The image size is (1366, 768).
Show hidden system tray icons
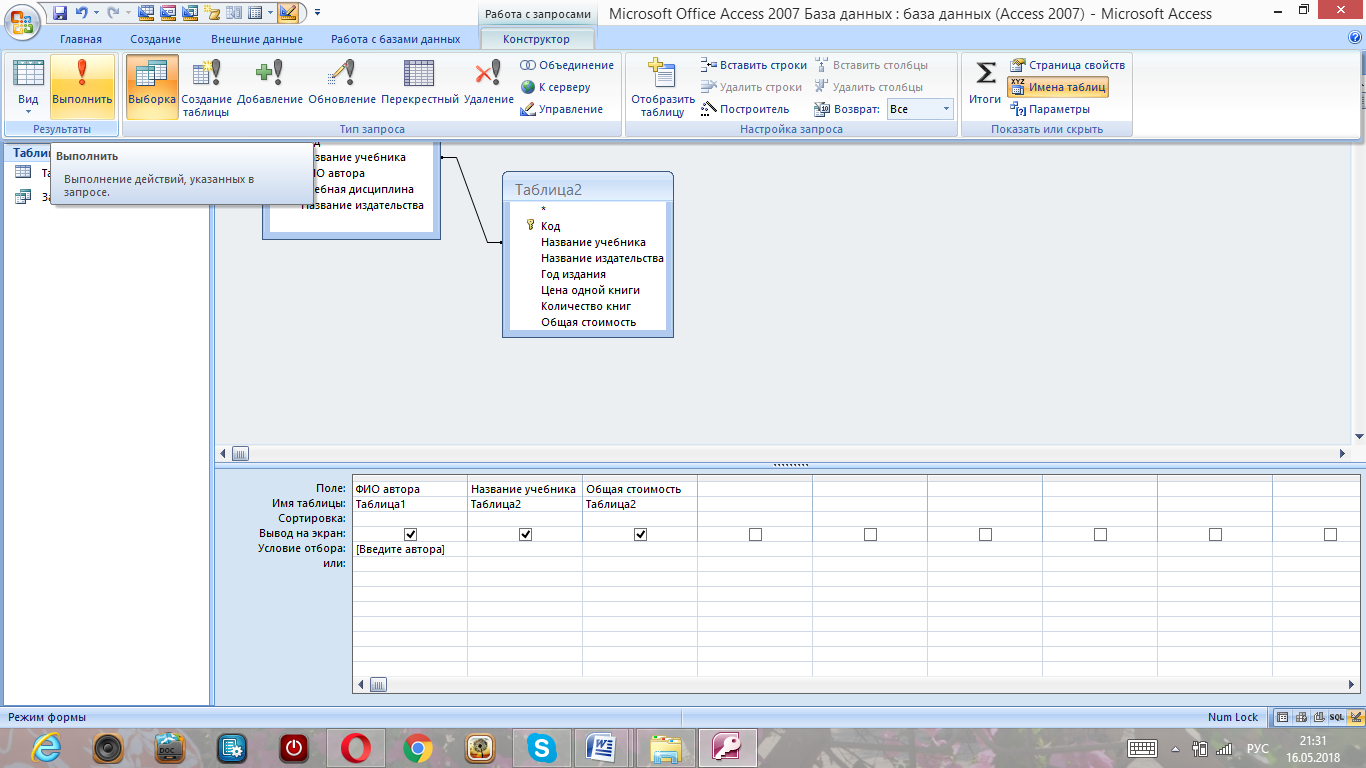pos(1176,748)
